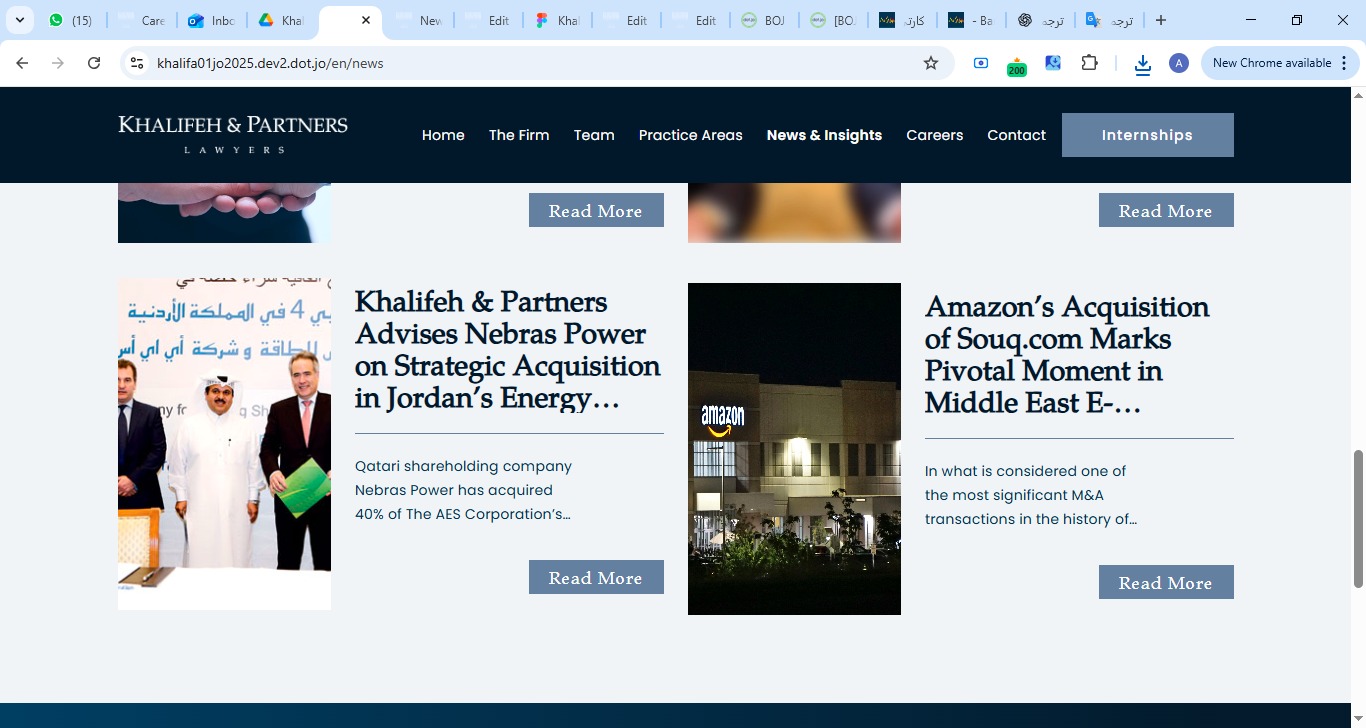Open the profile avatar A

(1179, 63)
